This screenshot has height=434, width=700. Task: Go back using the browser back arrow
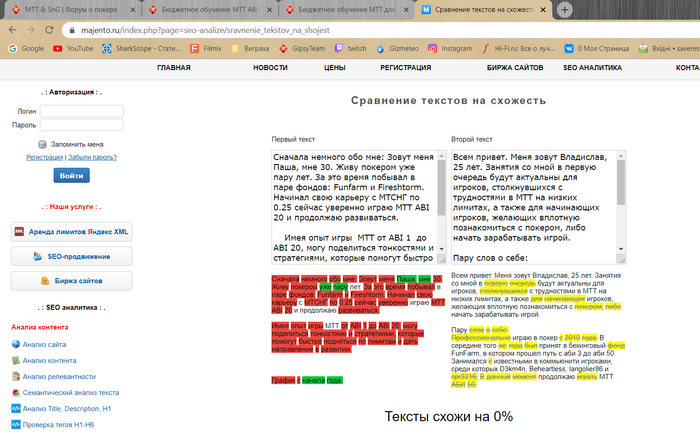12,30
